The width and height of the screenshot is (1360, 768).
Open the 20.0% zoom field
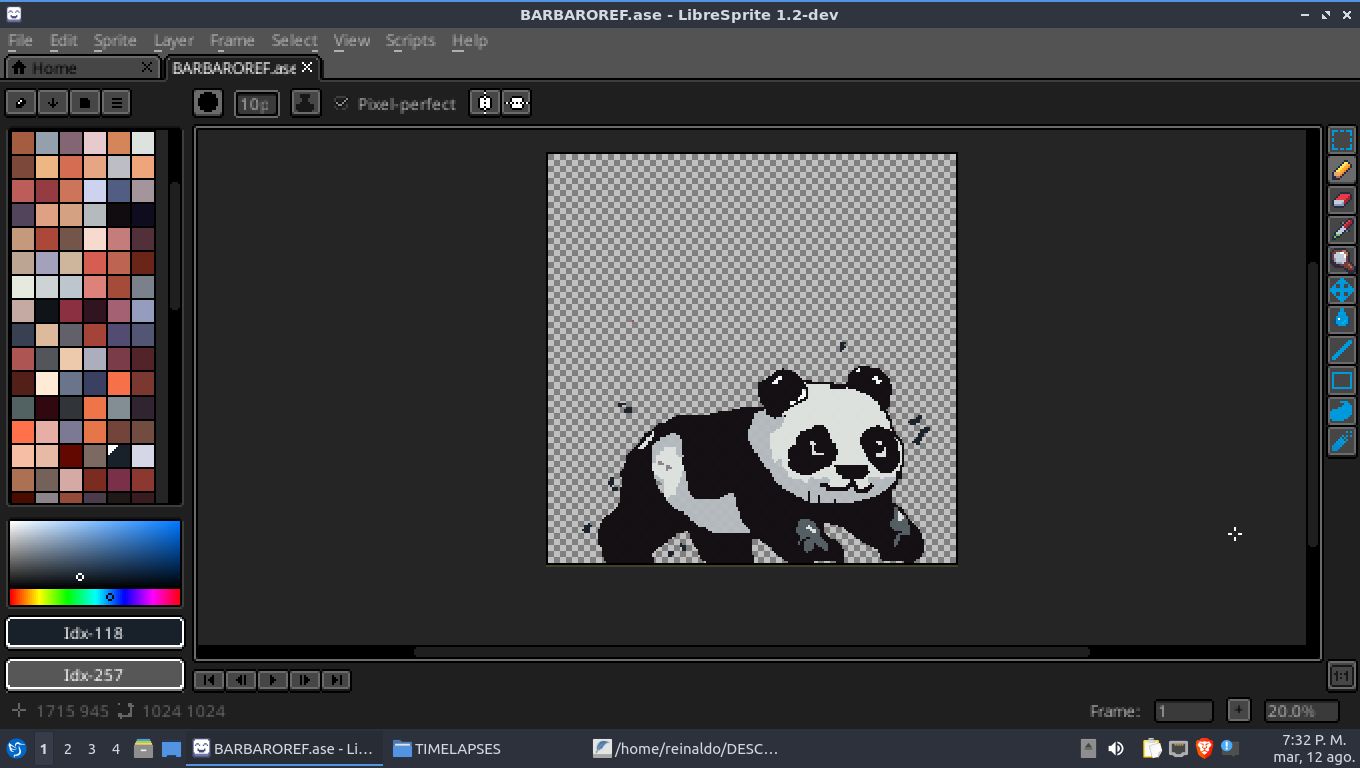tap(1302, 711)
